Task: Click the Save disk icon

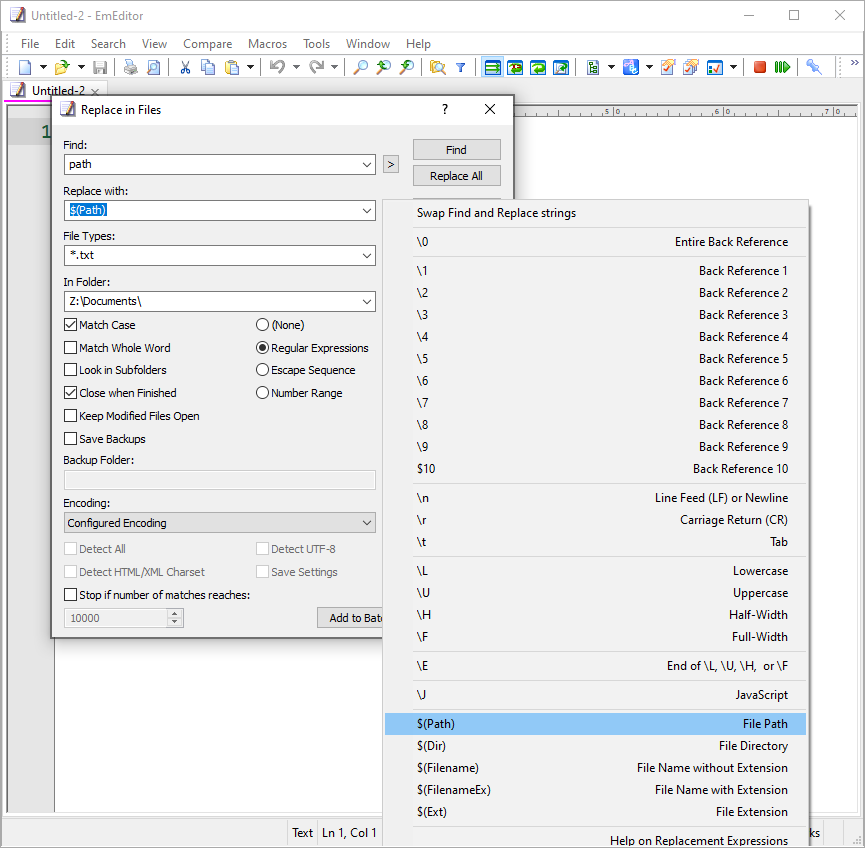Action: coord(100,67)
